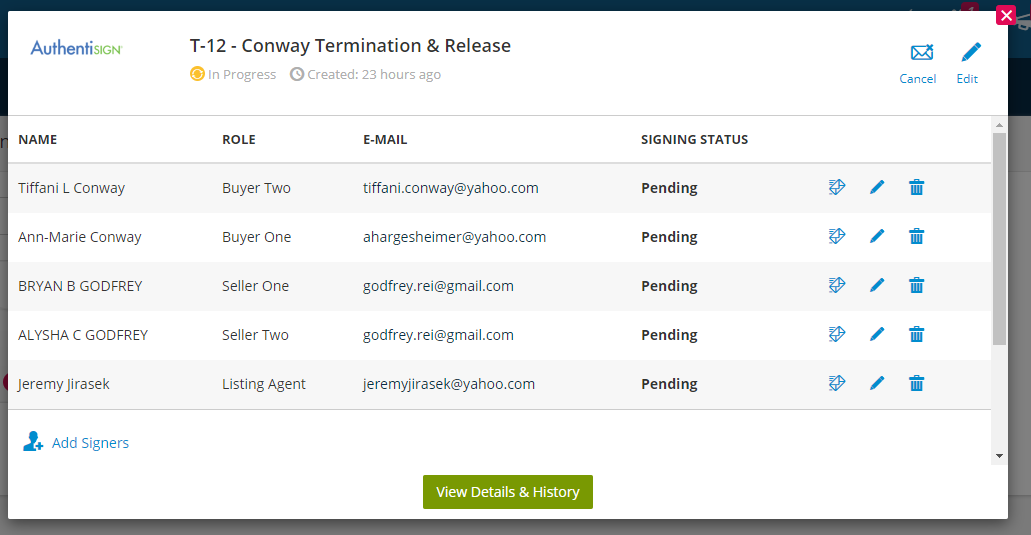Viewport: 1031px width, 535px height.
Task: Resend signing invite to Ann-Marie Conway
Action: coord(838,236)
